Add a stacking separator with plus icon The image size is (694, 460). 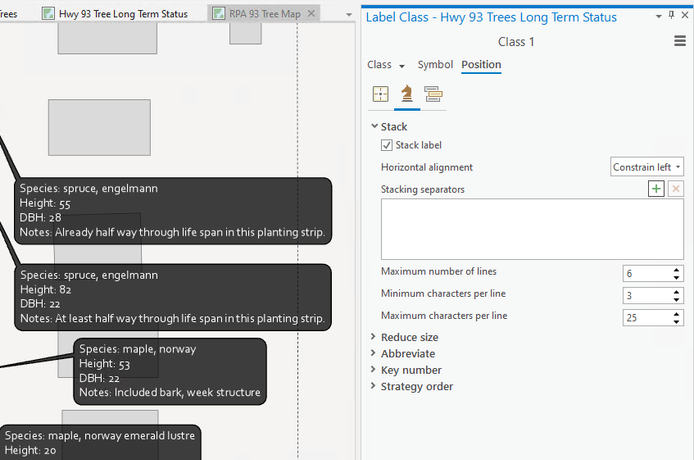pyautogui.click(x=656, y=189)
